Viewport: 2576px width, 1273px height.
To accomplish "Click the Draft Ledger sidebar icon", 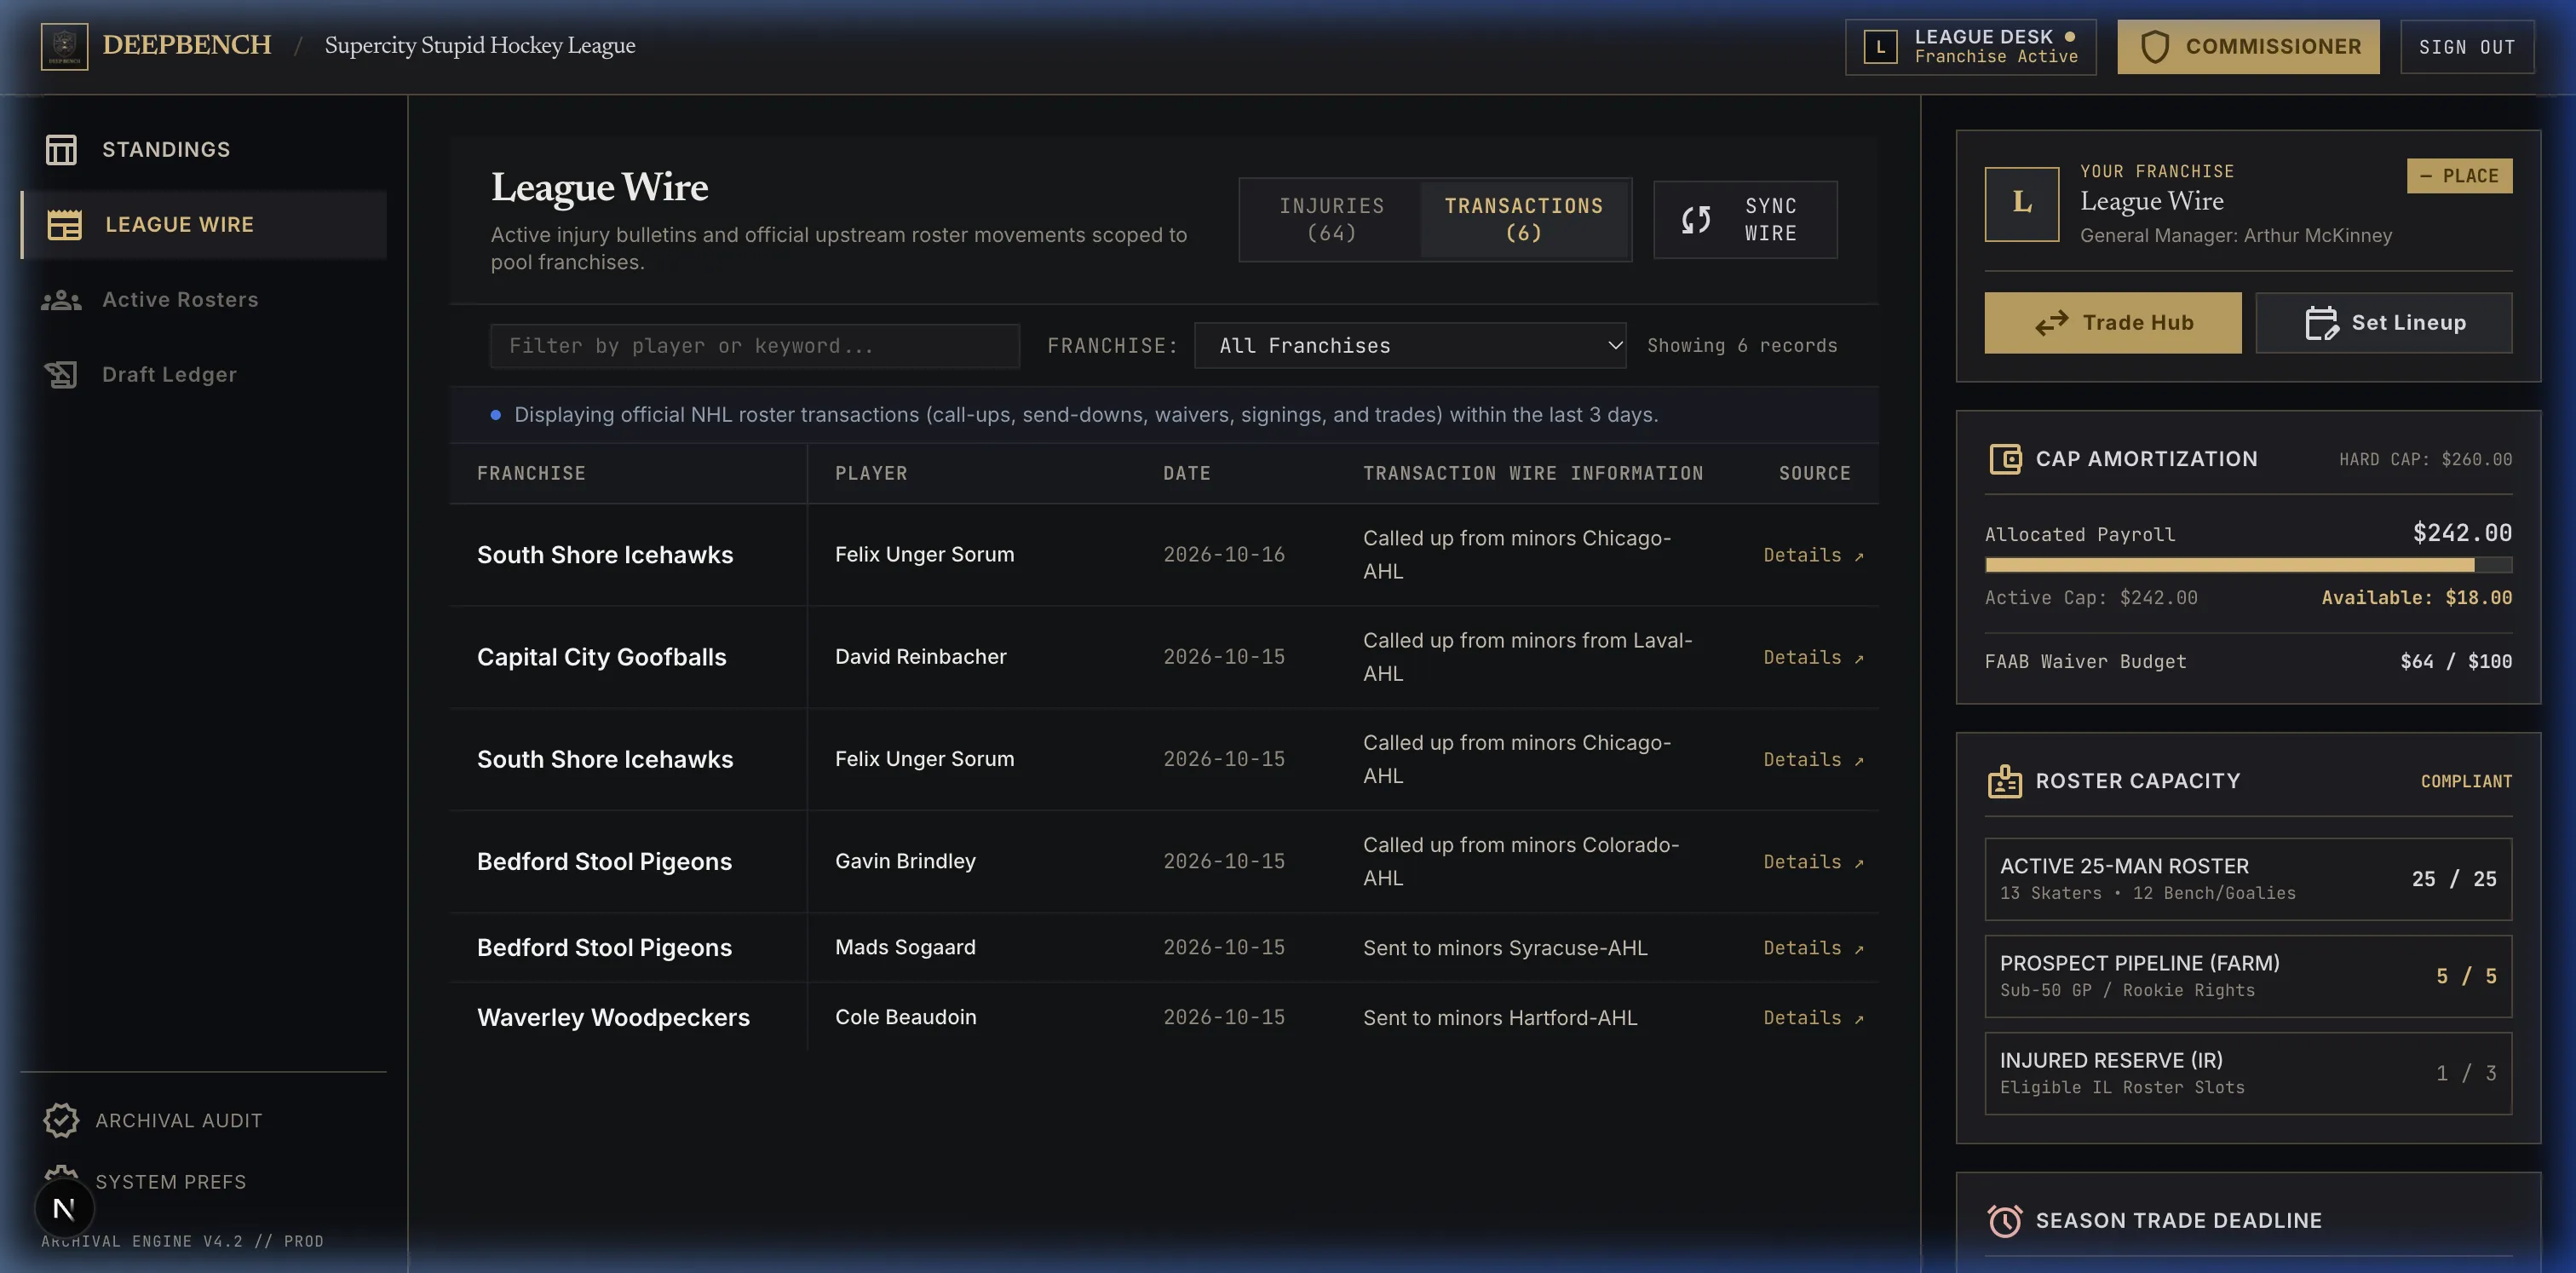I will point(61,374).
